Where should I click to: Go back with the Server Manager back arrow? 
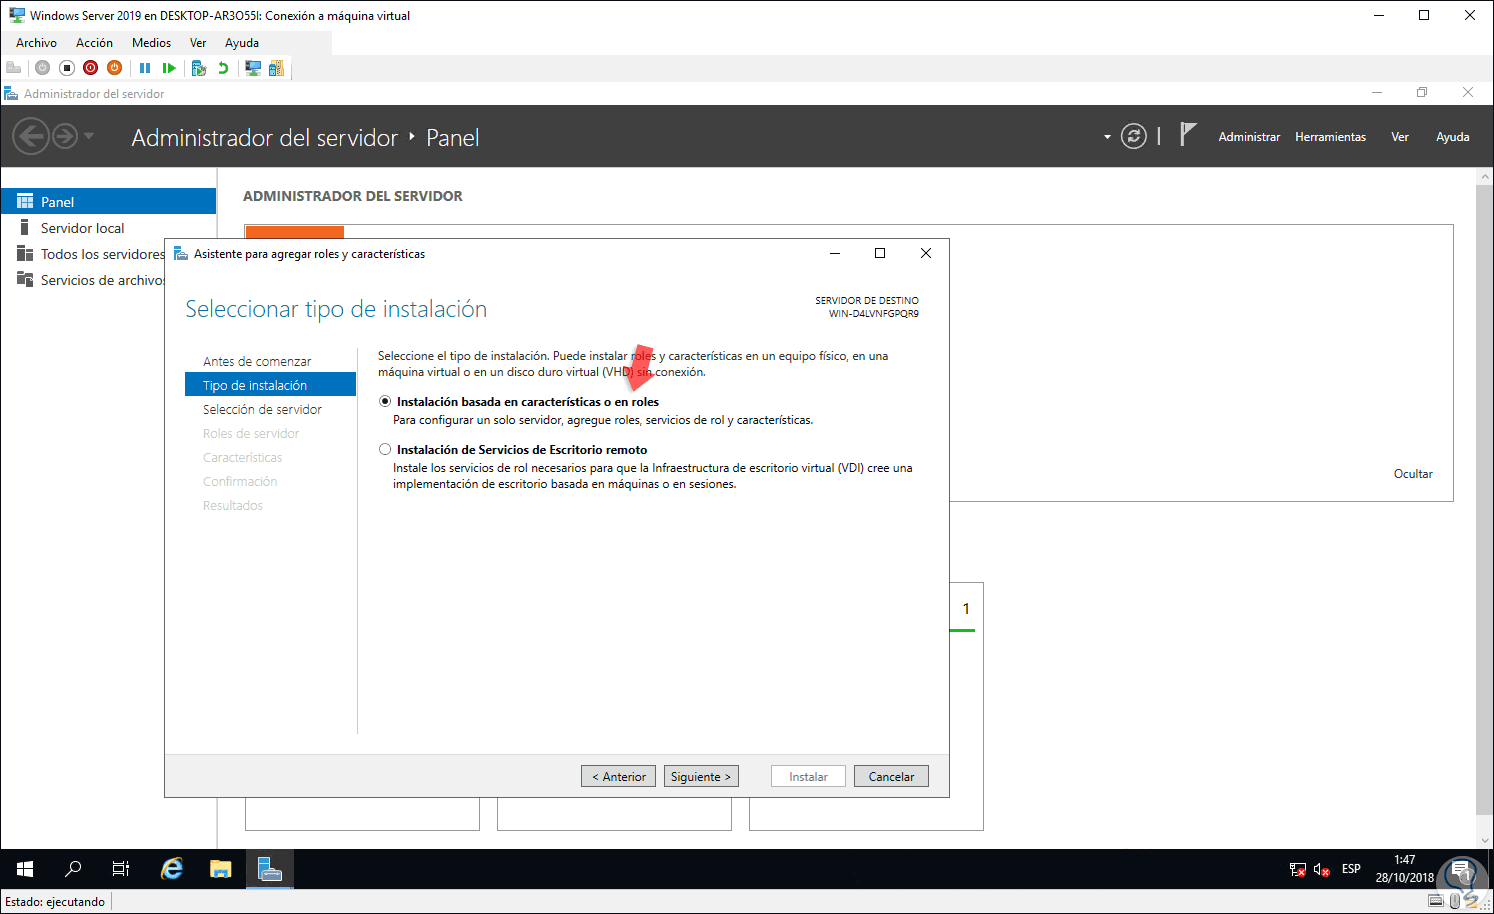pyautogui.click(x=31, y=136)
